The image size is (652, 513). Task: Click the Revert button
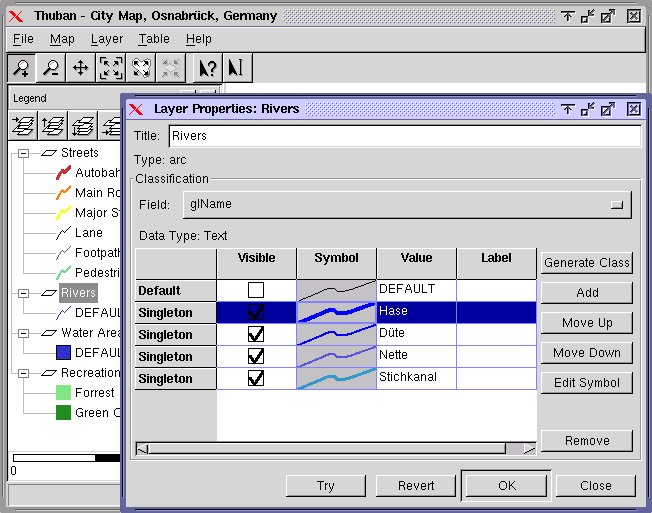click(x=416, y=486)
